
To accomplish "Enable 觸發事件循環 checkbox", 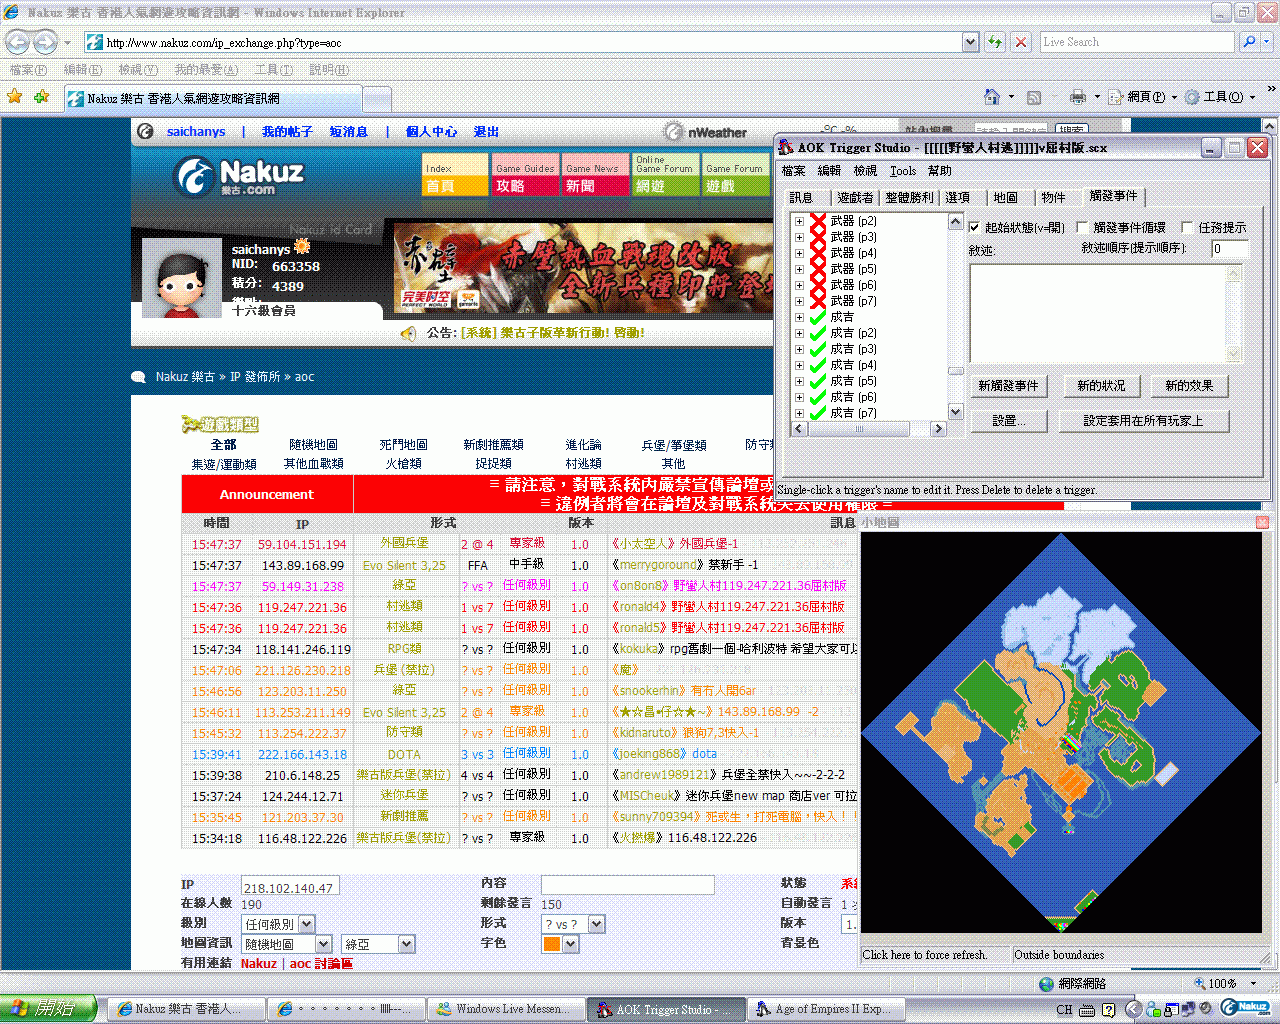I will (1082, 228).
